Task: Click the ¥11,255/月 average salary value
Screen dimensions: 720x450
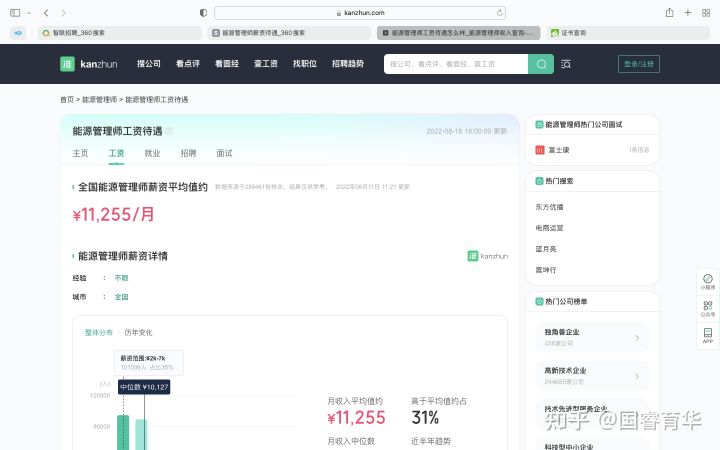Action: pyautogui.click(x=113, y=214)
